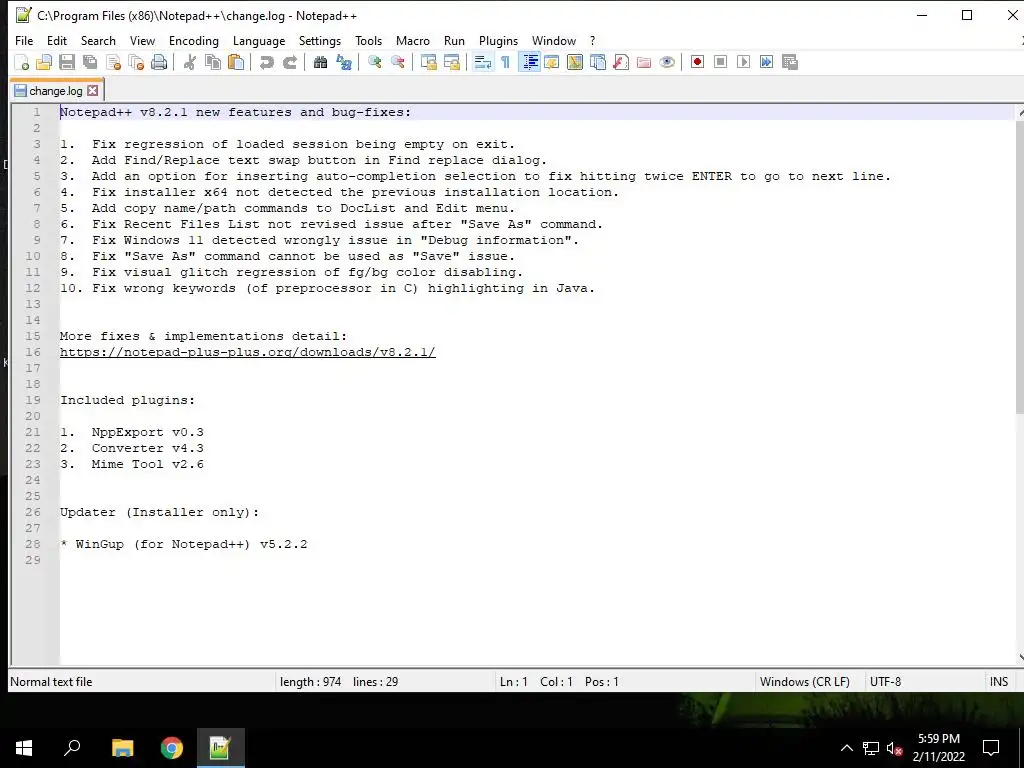This screenshot has width=1024, height=768.
Task: Toggle the Show Indent Guide icon
Action: click(530, 63)
